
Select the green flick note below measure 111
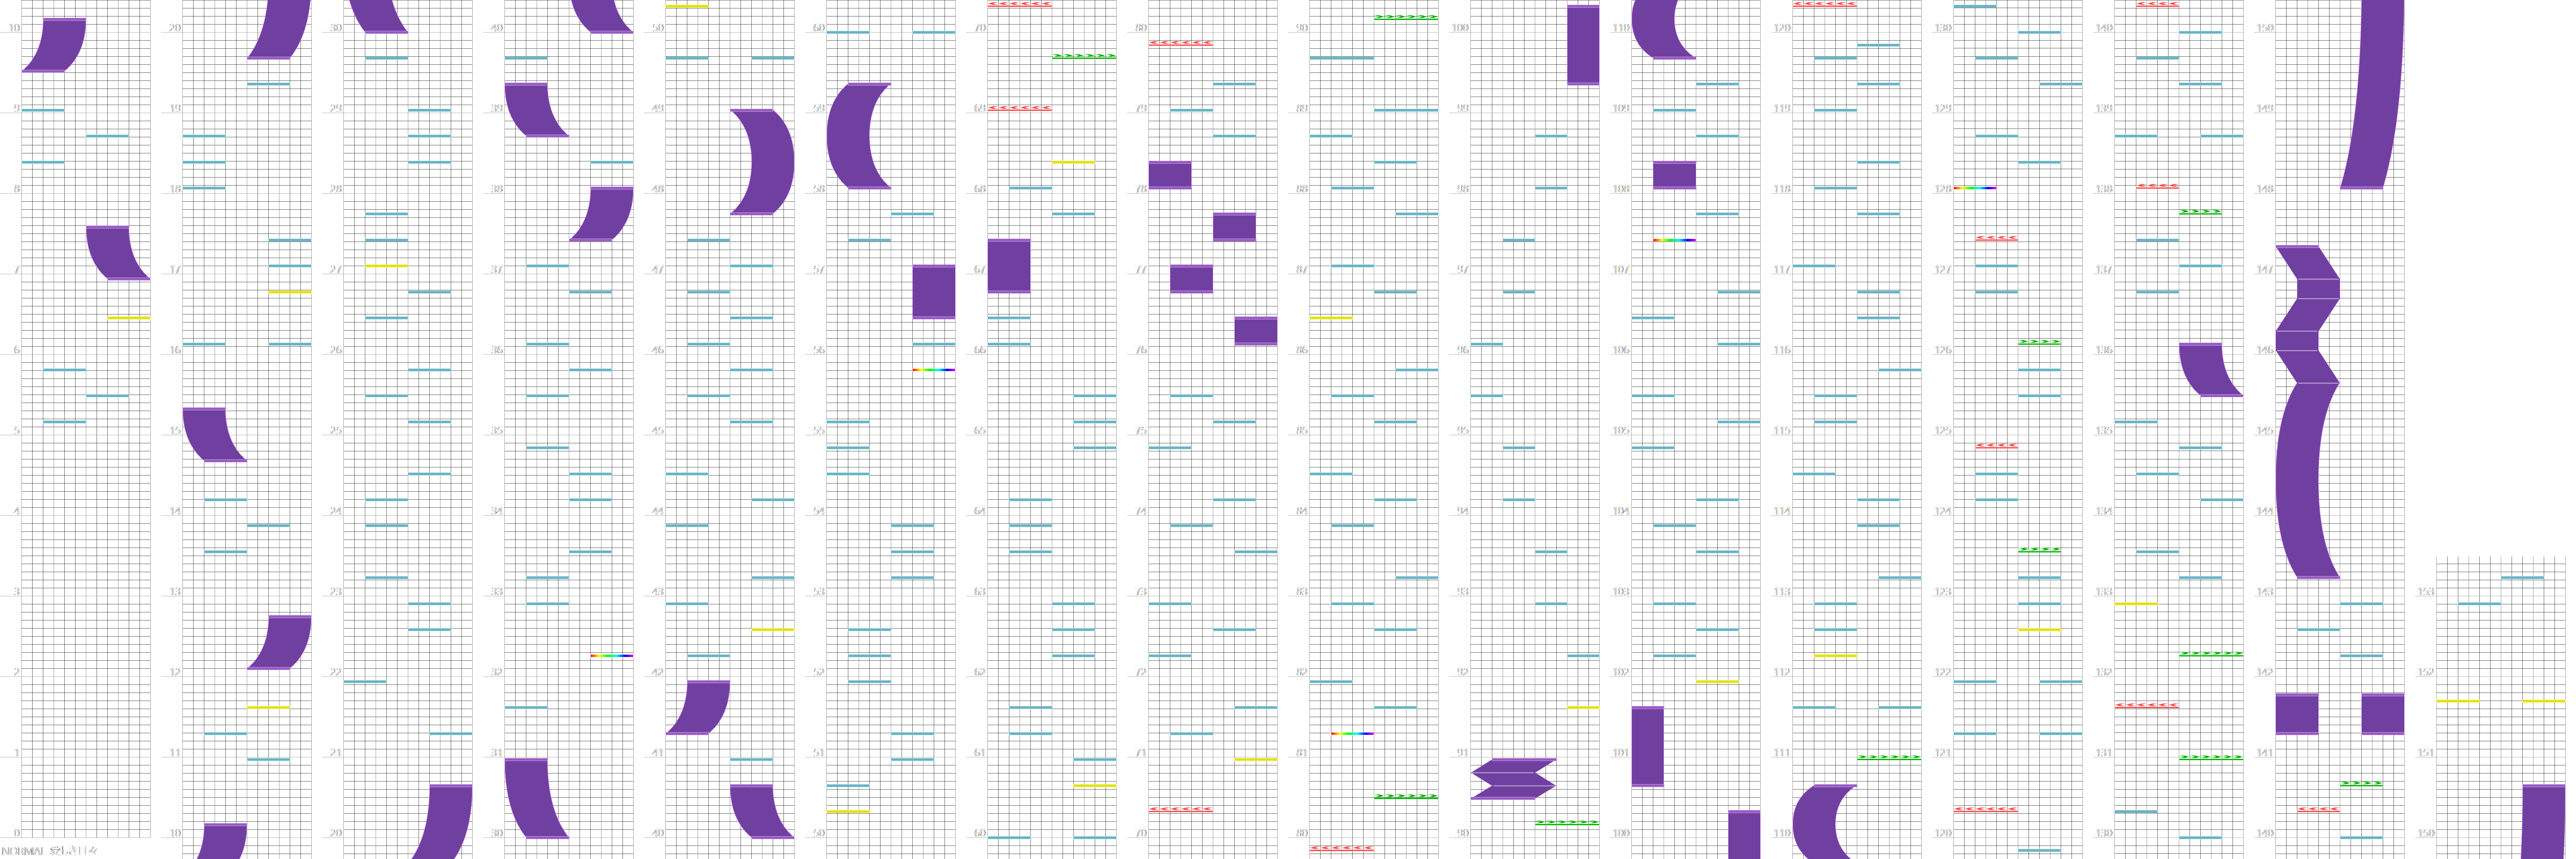point(1889,757)
